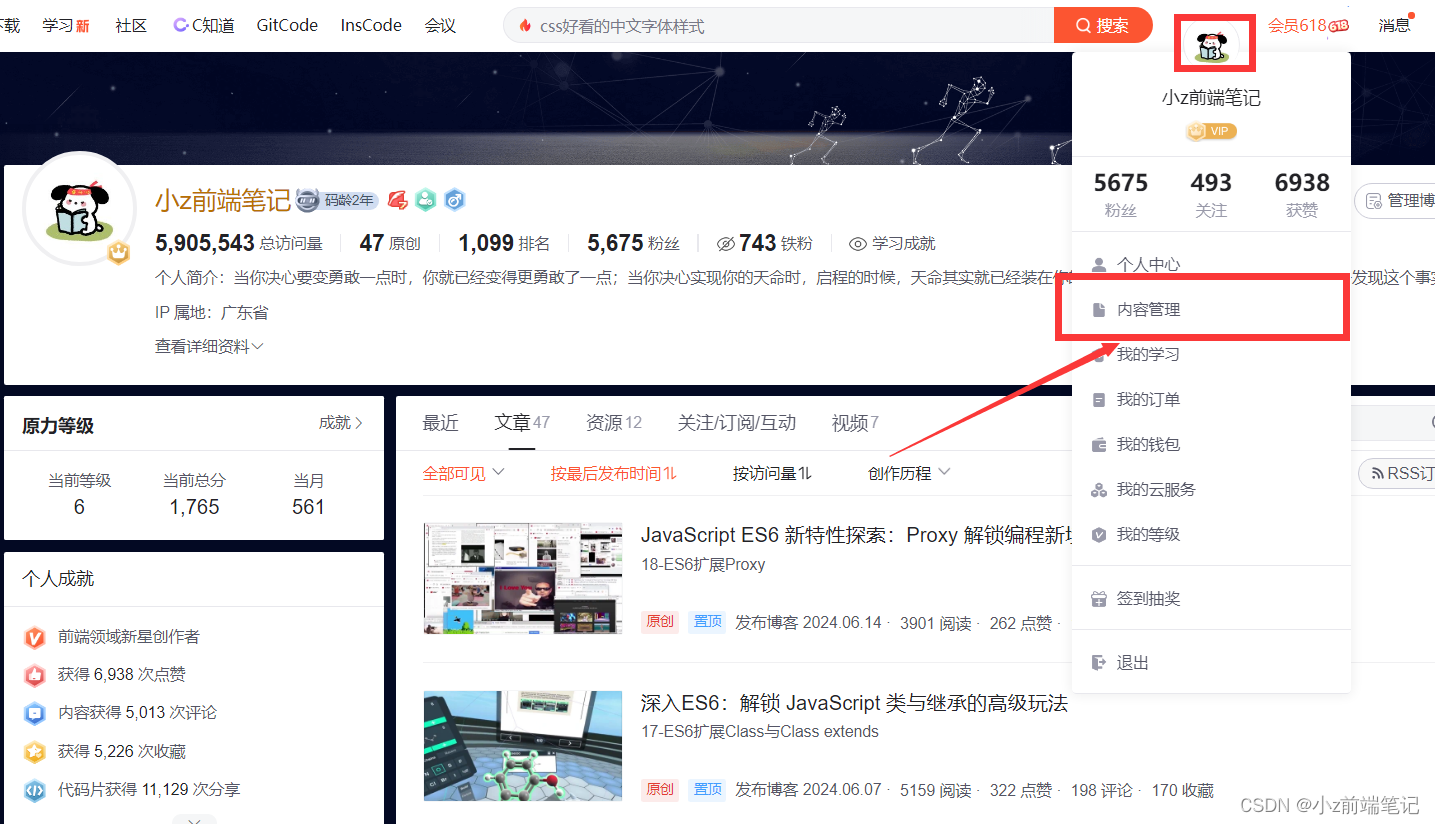Open the Proxy article thumbnail
1435x824 pixels.
pos(522,578)
